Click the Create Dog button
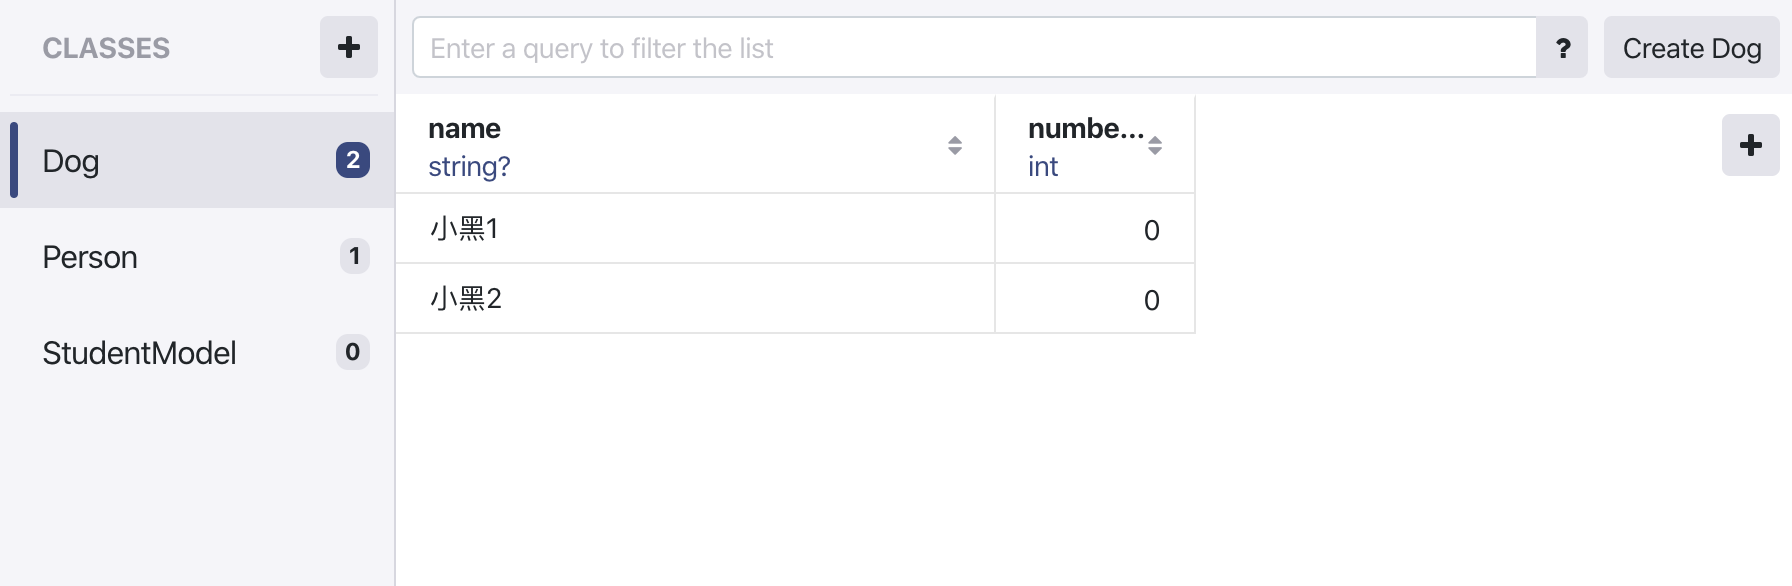The height and width of the screenshot is (586, 1792). pos(1691,48)
